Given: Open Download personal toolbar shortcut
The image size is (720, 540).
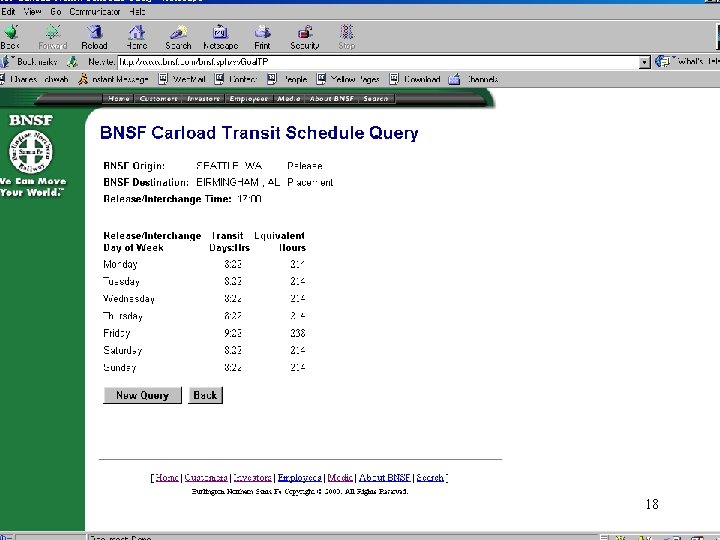Looking at the screenshot, I should 415,79.
